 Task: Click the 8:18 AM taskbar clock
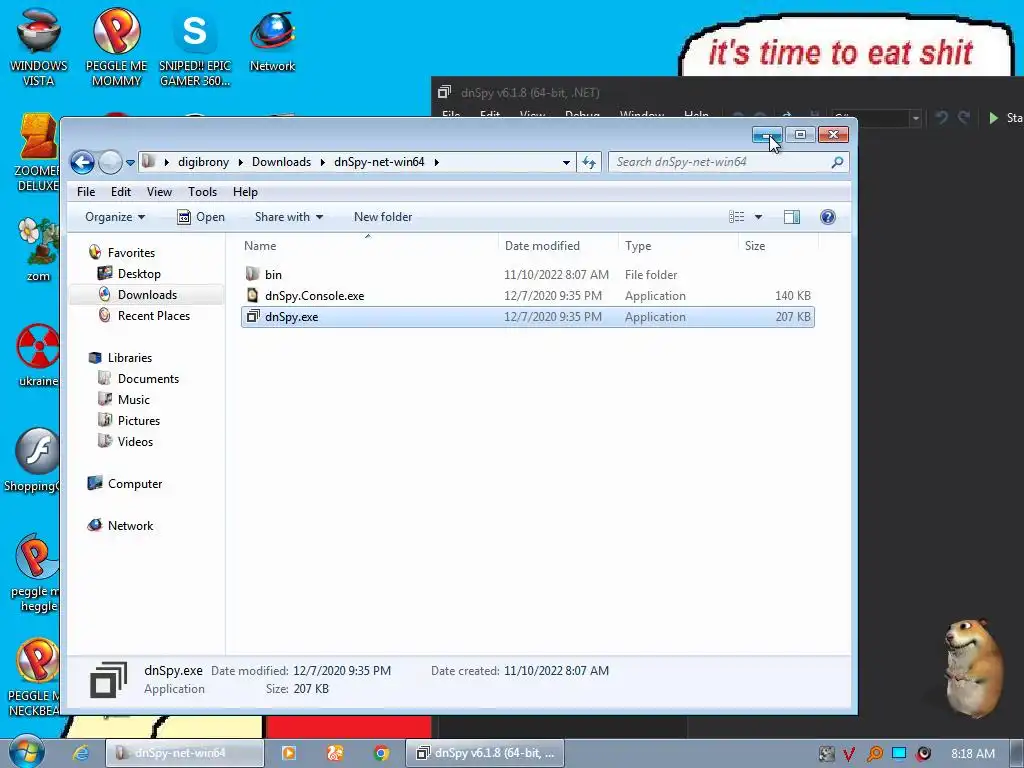(972, 753)
